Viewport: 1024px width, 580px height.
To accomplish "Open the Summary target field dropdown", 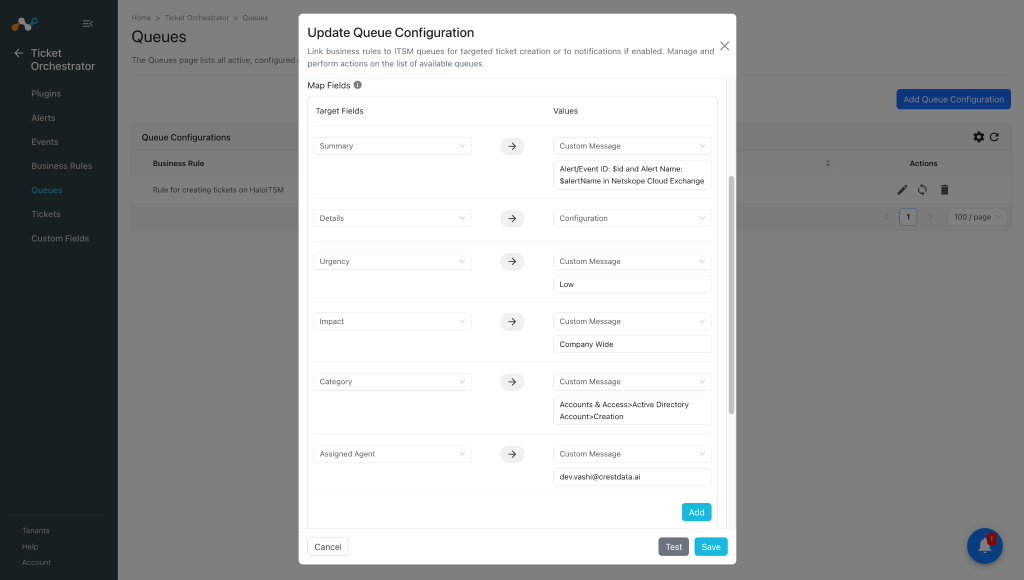I will point(392,146).
